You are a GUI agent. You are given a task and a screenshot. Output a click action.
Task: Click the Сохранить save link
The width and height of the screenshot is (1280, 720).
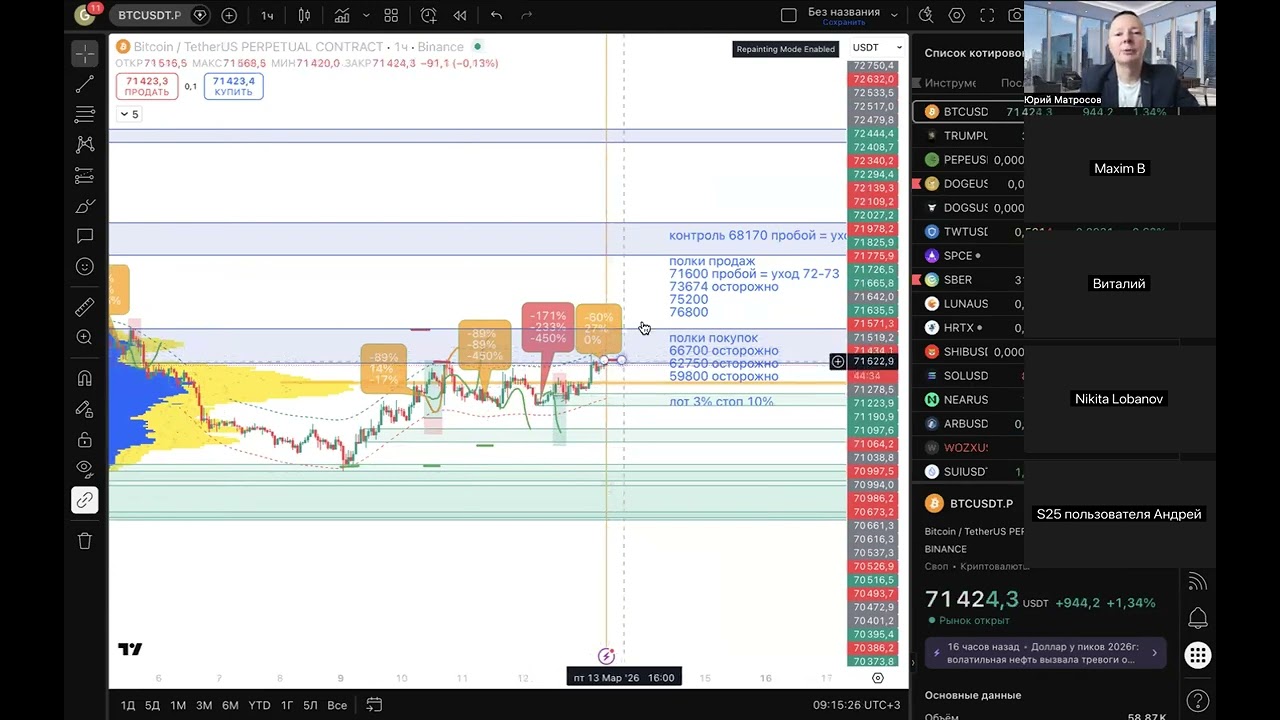(844, 22)
